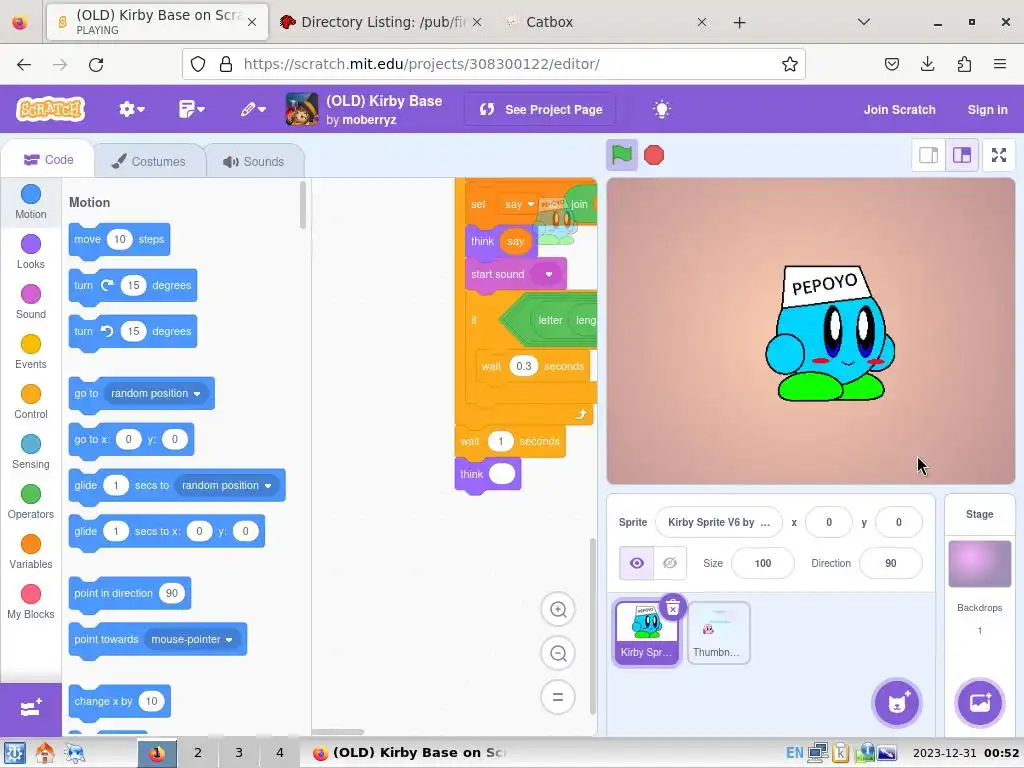Click the workspace horizontal scrollbar
The image size is (1024, 768).
click(x=338, y=732)
